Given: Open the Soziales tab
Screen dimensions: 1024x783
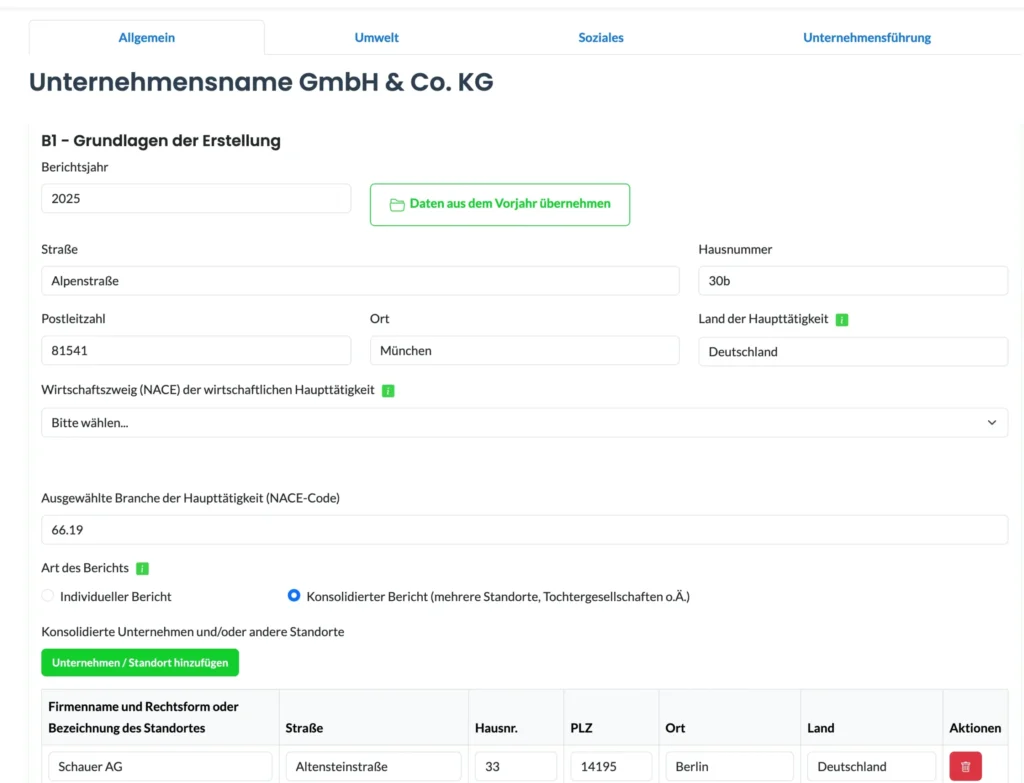Looking at the screenshot, I should click(x=600, y=38).
